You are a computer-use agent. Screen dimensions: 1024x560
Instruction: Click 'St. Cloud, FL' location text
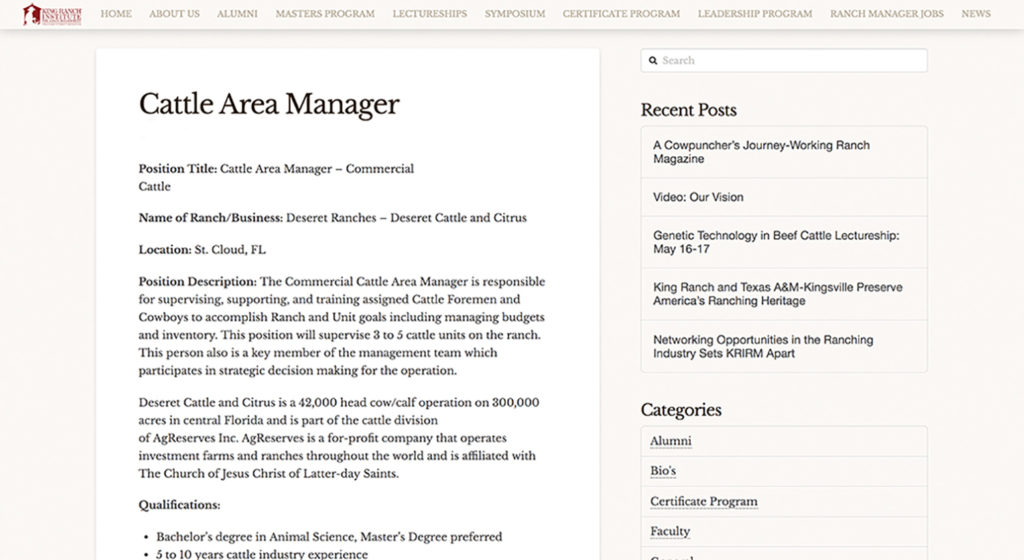(231, 250)
